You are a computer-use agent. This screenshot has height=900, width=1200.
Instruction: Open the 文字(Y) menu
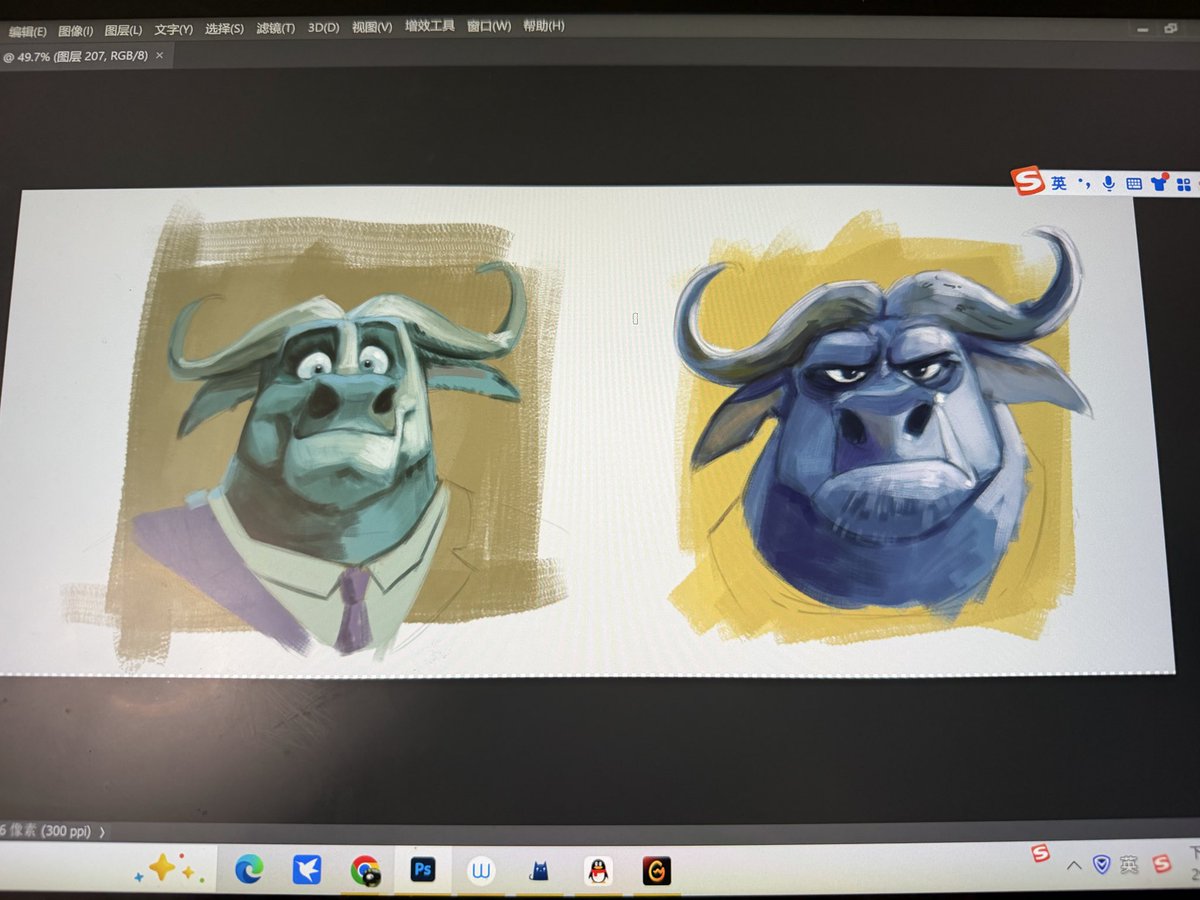click(173, 30)
